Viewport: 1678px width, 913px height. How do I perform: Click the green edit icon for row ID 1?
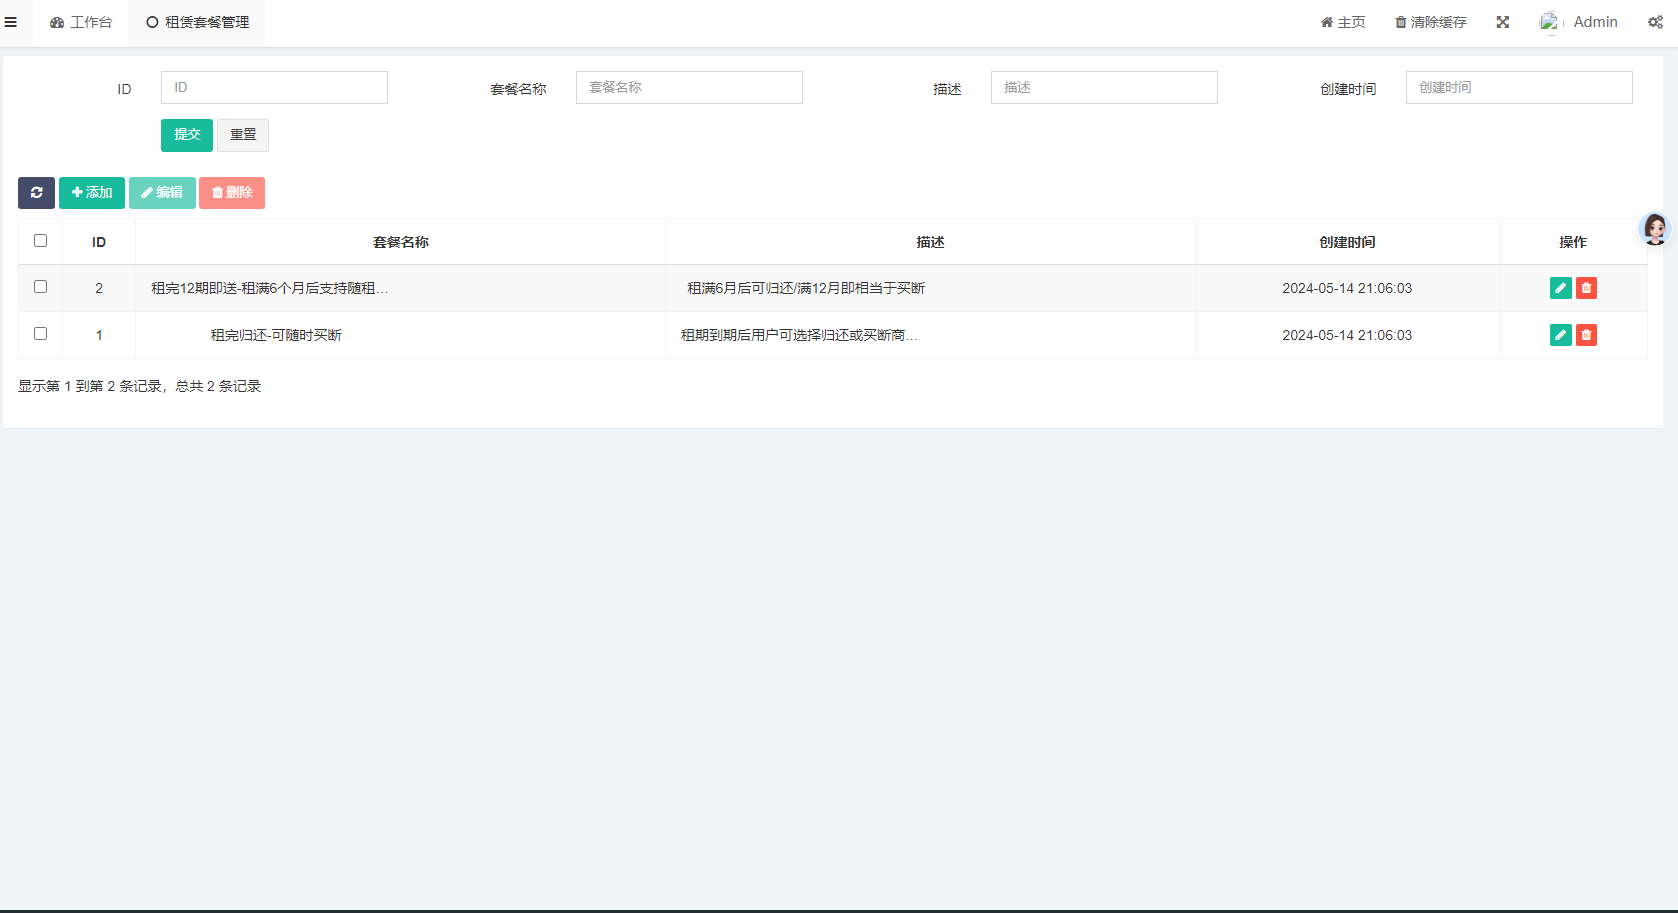(1560, 335)
